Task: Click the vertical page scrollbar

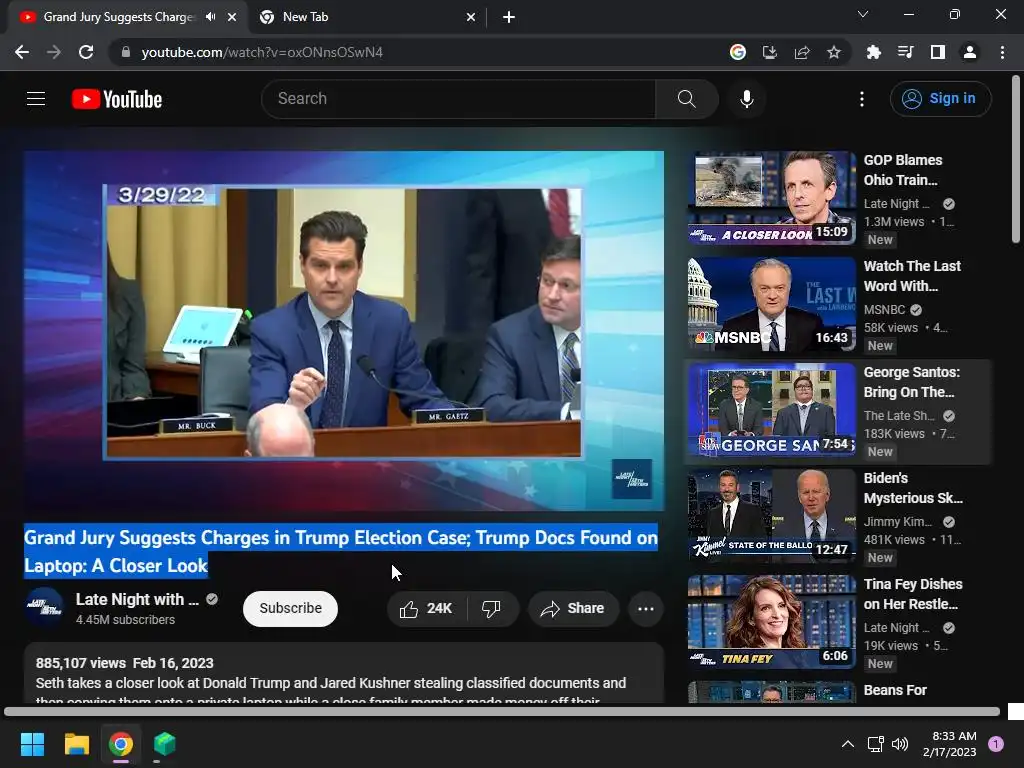Action: point(1016,159)
